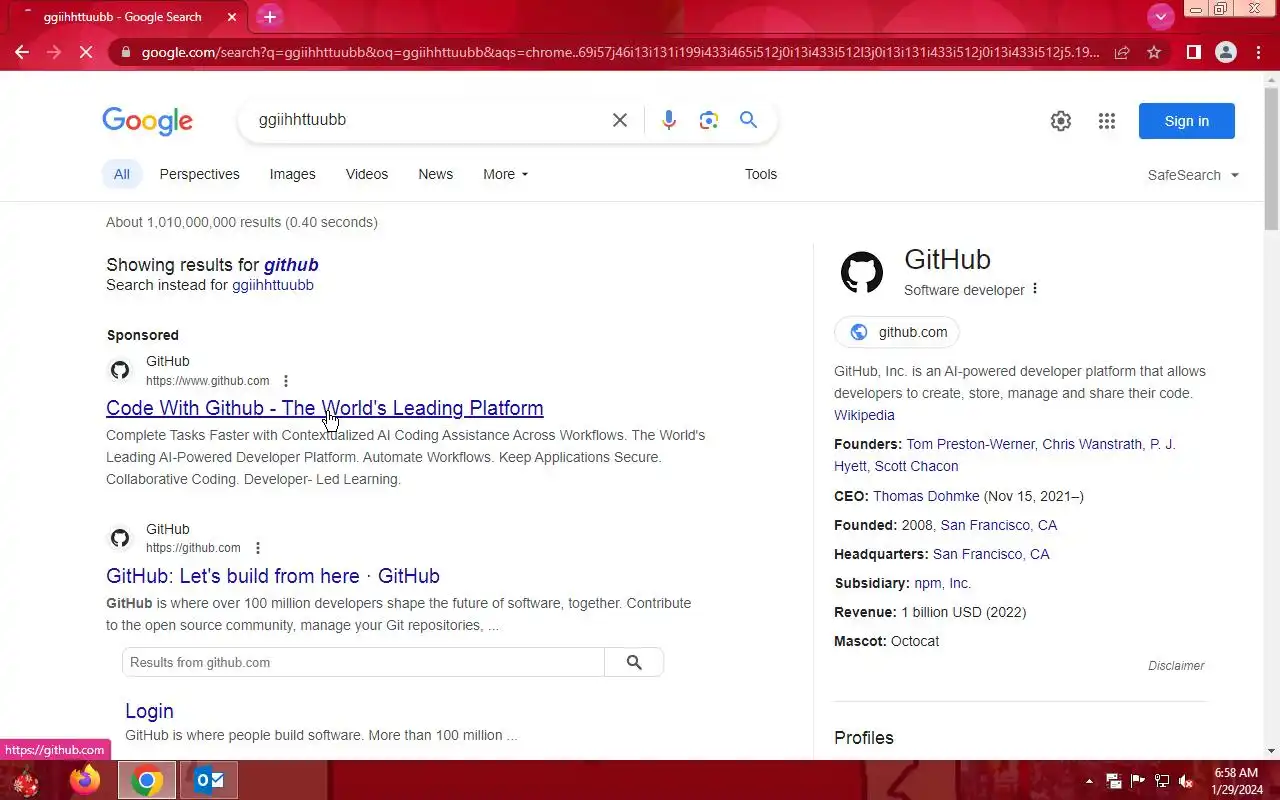View site information lock icon
Screen dimensions: 1280x800
125,52
